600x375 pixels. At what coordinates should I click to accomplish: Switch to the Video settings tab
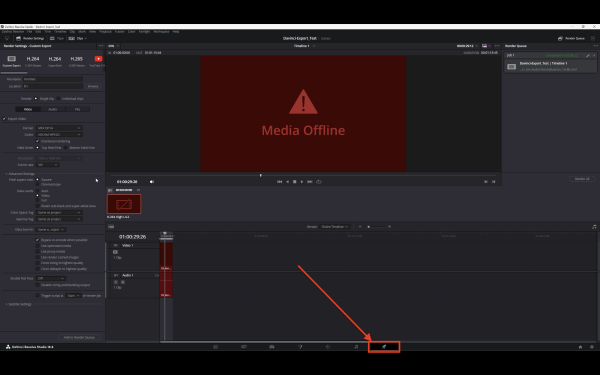click(x=28, y=109)
